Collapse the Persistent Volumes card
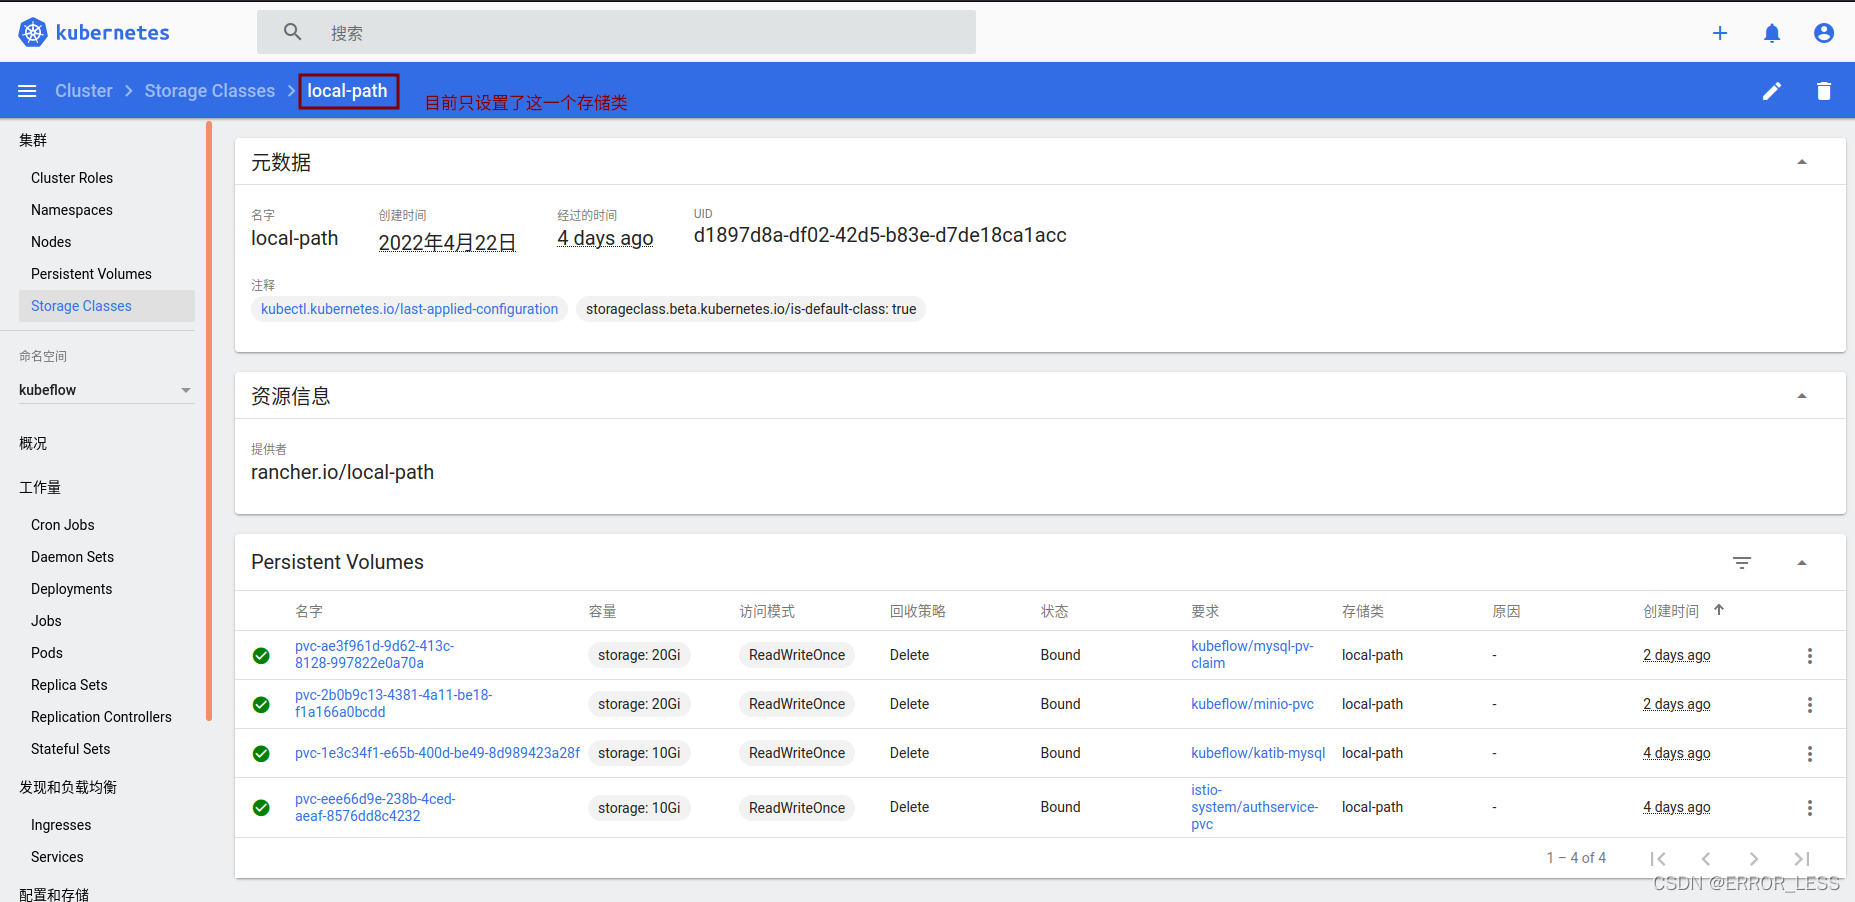 (x=1802, y=563)
